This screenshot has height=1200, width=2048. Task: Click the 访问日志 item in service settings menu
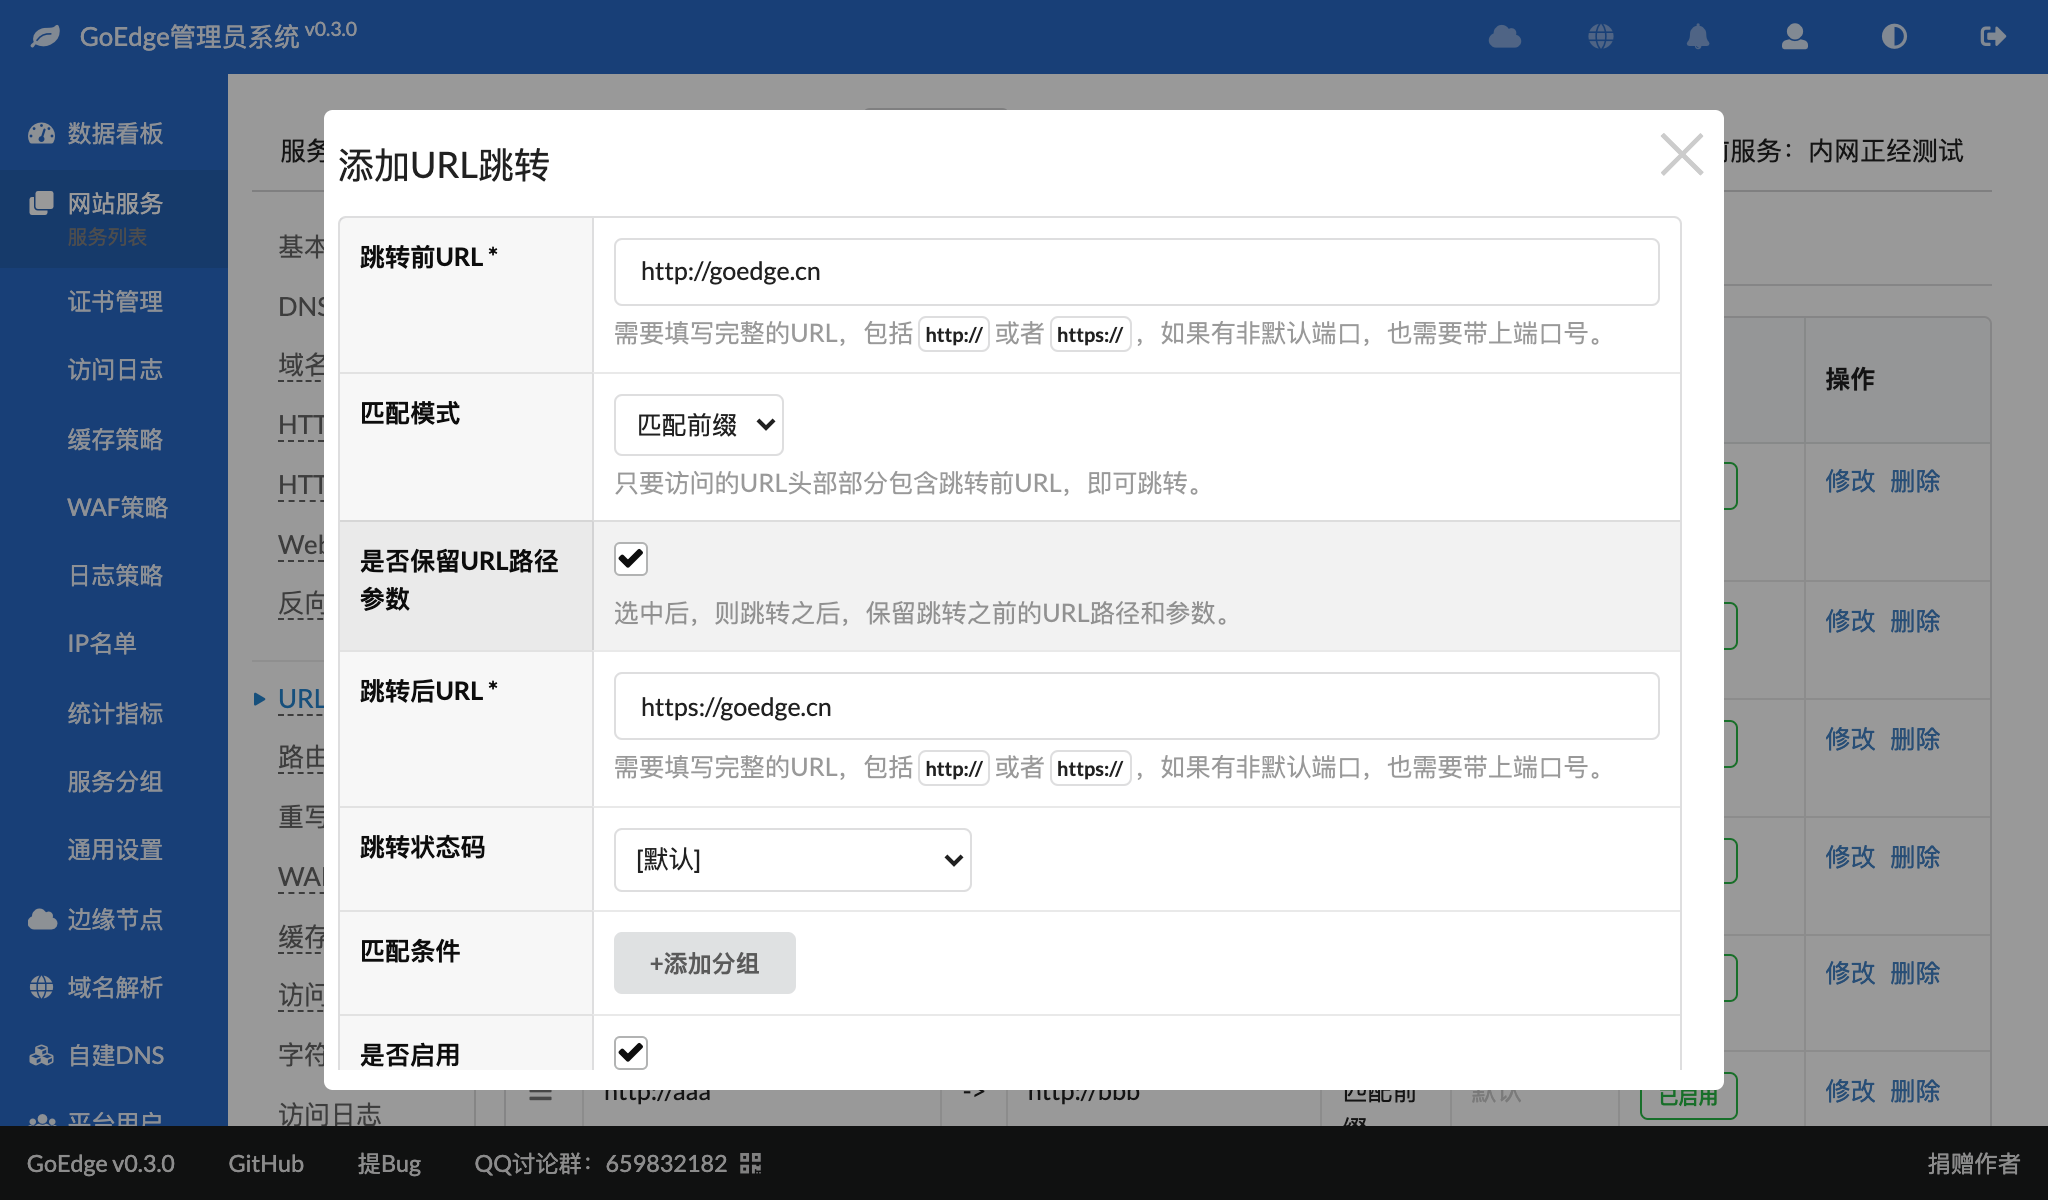point(329,1113)
